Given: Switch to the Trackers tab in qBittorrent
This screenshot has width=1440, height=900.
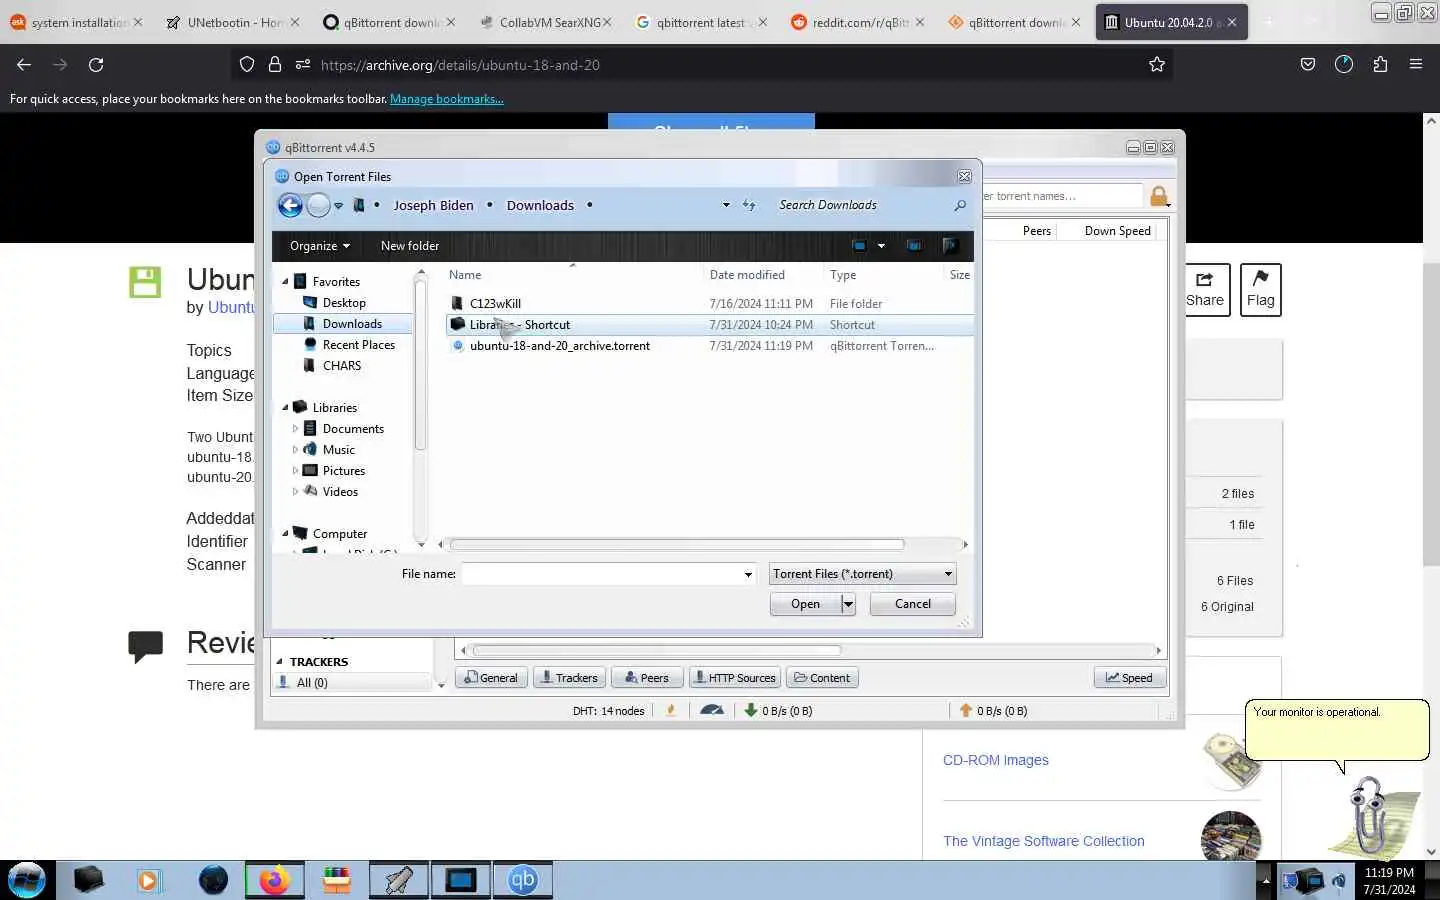Looking at the screenshot, I should pyautogui.click(x=568, y=678).
